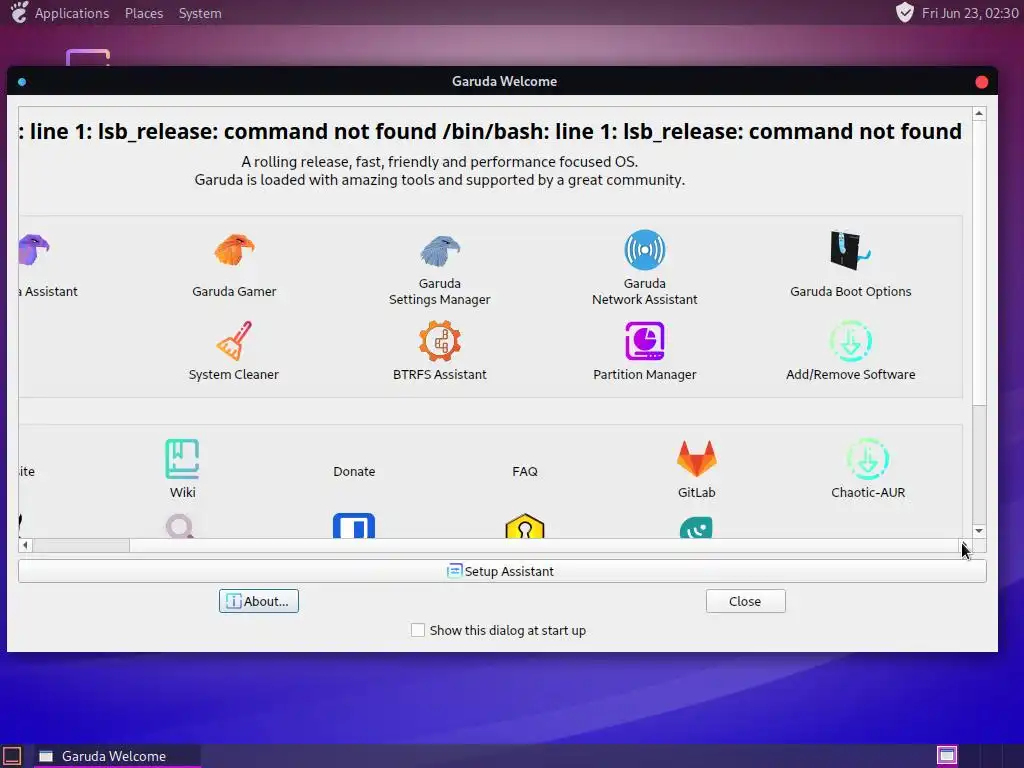
Task: Click the magnifier icon below Wiki
Action: pyautogui.click(x=180, y=526)
